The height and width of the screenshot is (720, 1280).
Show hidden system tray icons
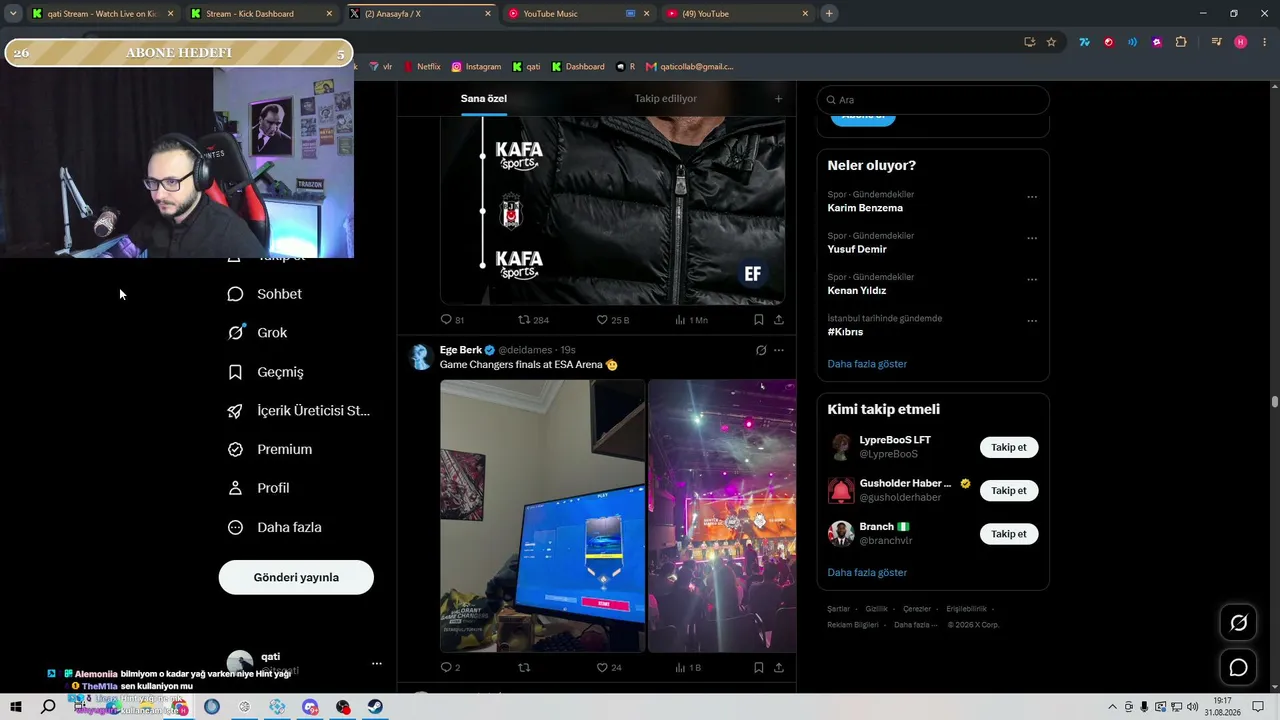[1112, 707]
